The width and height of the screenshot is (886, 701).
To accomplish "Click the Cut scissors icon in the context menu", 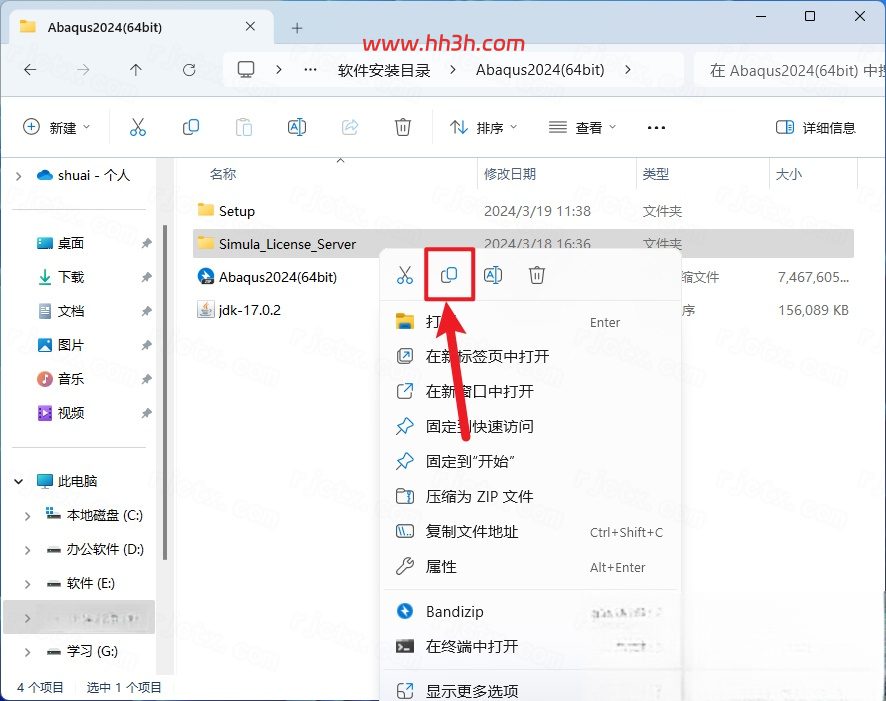I will click(405, 275).
